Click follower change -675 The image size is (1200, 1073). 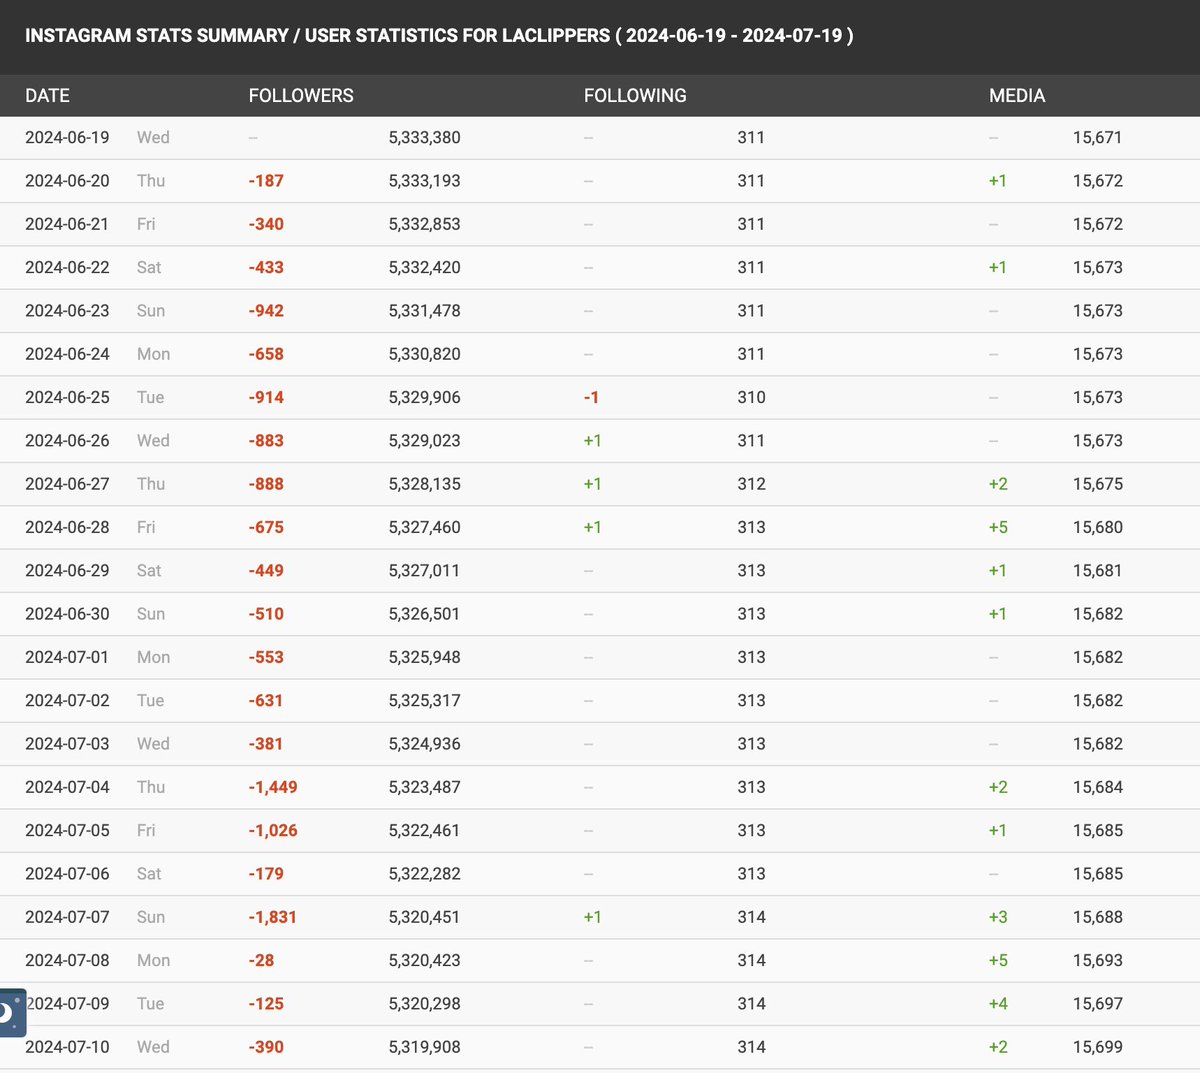(266, 527)
